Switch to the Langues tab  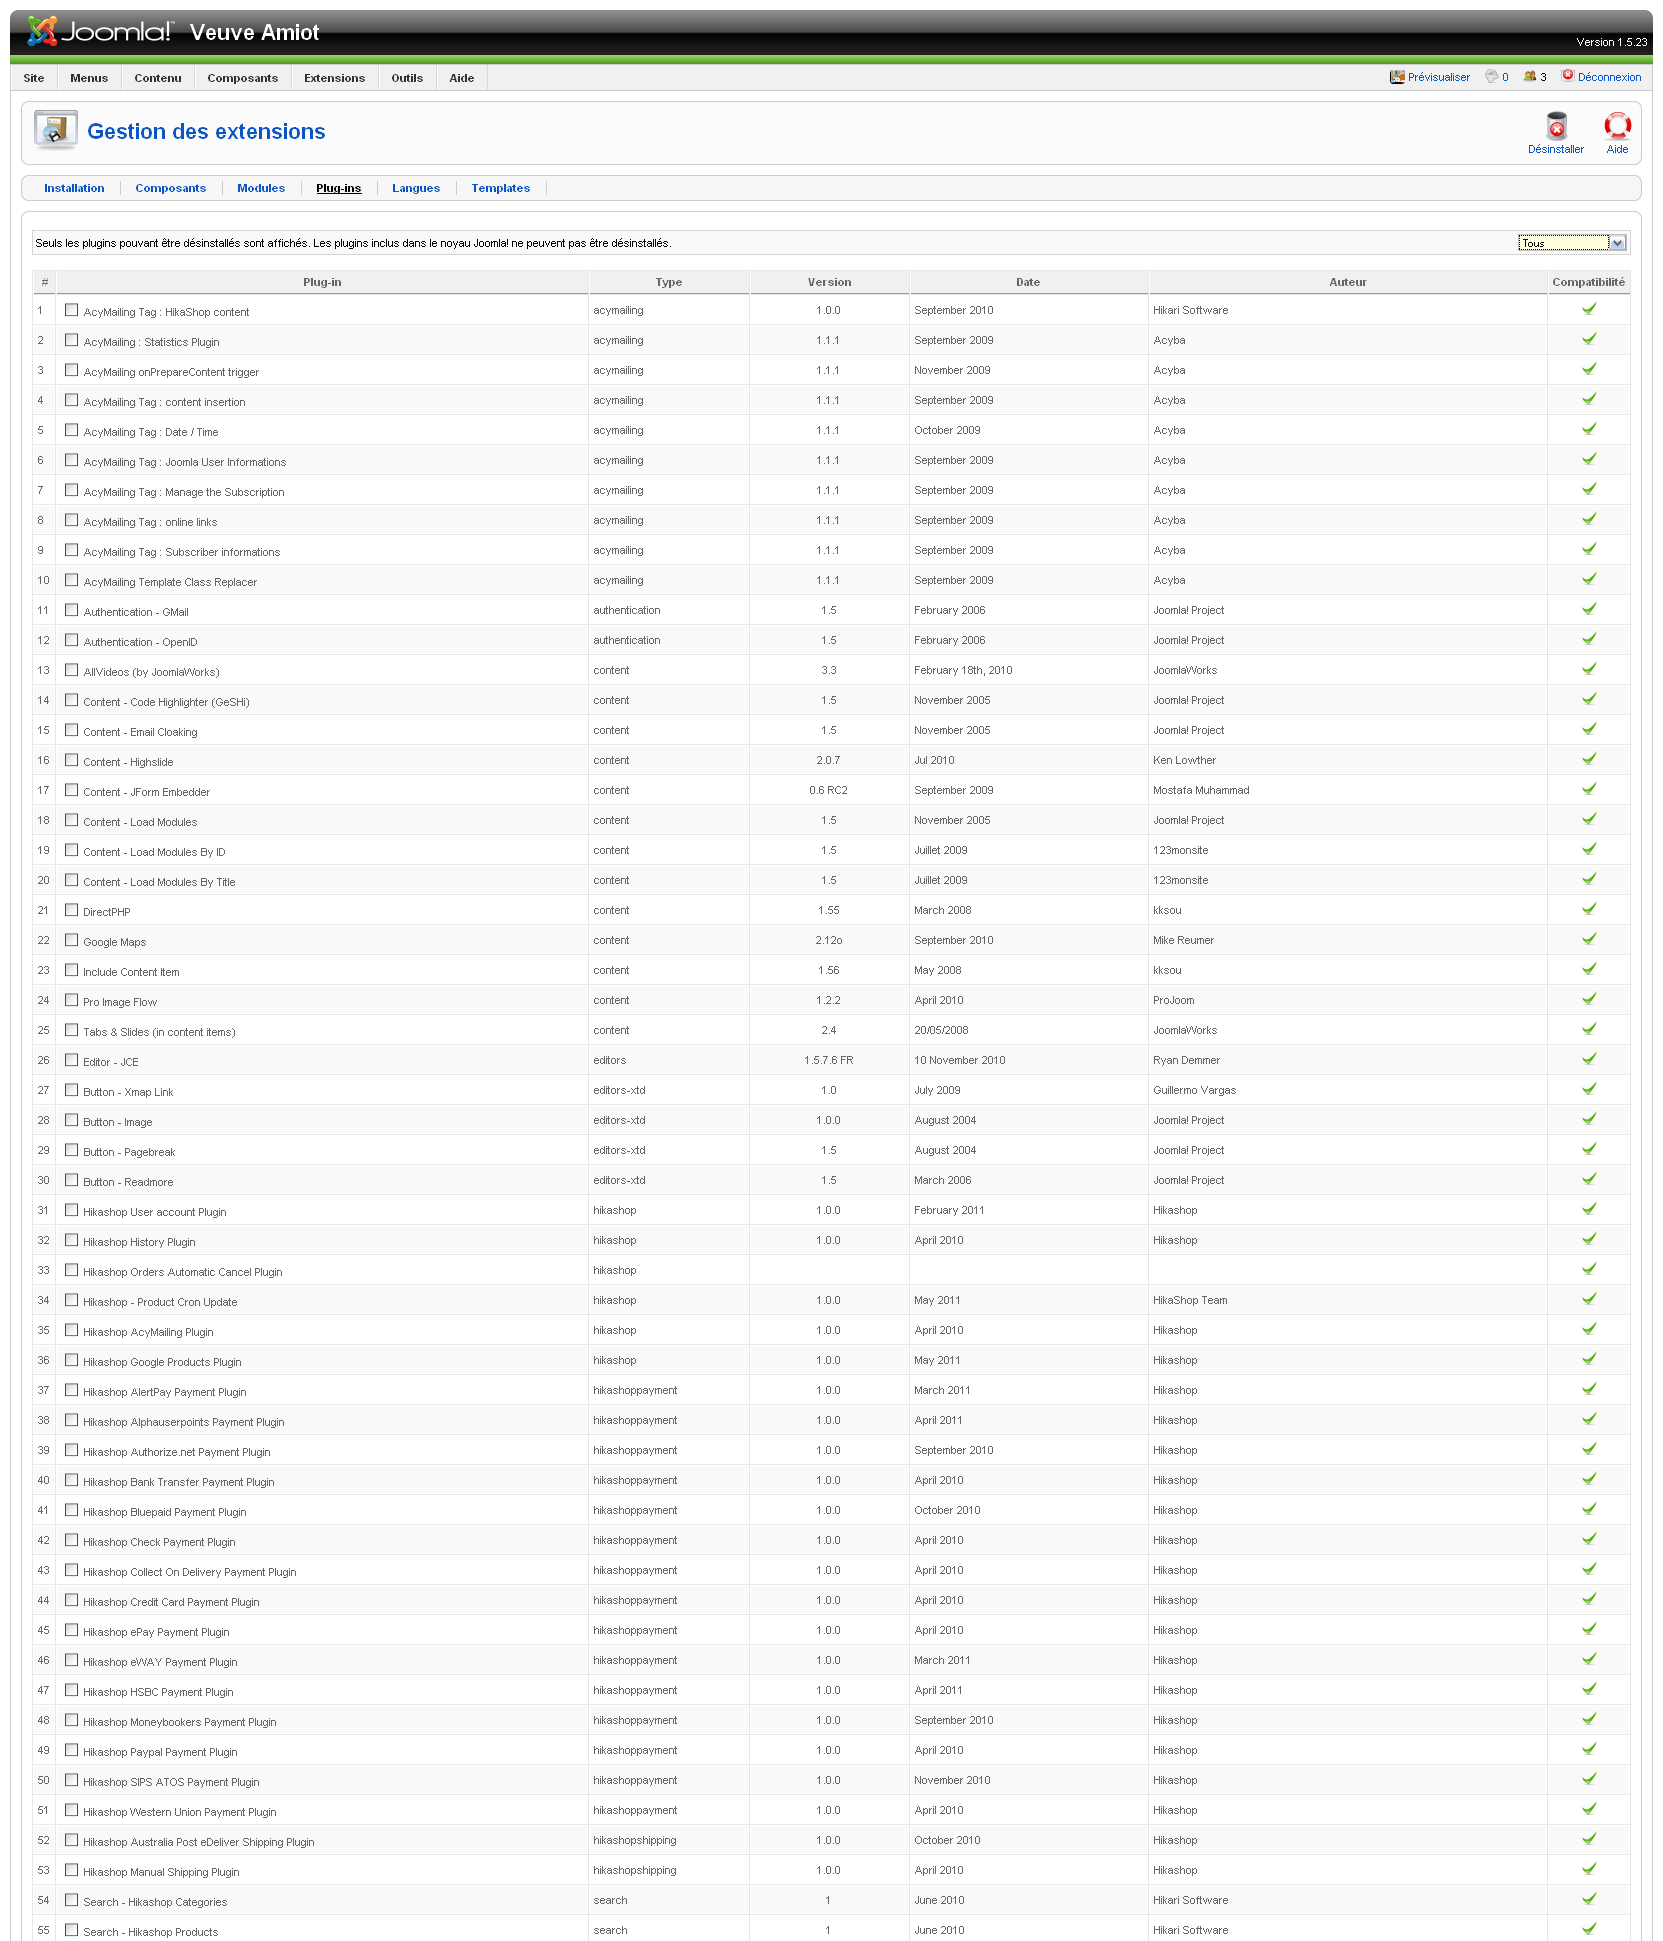click(416, 188)
